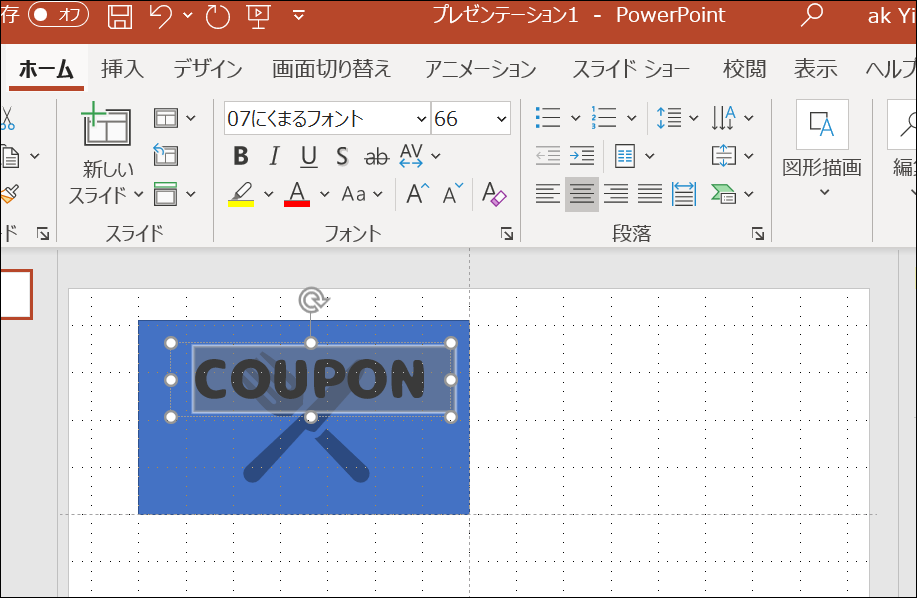Open Clipboard group dialog launcher
917x598 pixels.
[43, 234]
